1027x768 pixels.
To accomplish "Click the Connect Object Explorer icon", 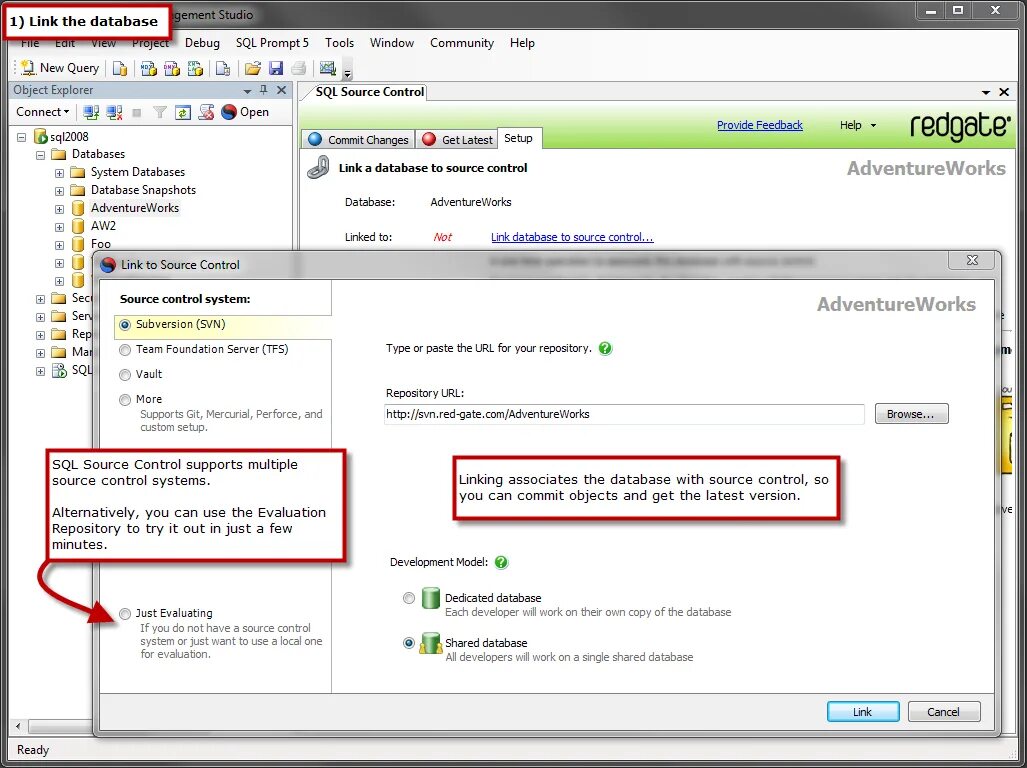I will coord(91,113).
